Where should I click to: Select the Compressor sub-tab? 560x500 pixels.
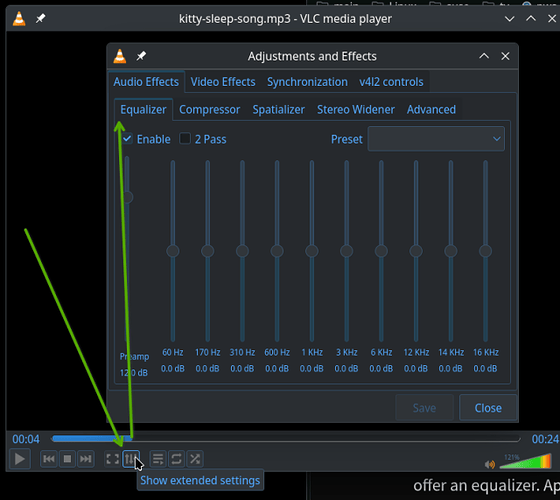click(x=209, y=110)
